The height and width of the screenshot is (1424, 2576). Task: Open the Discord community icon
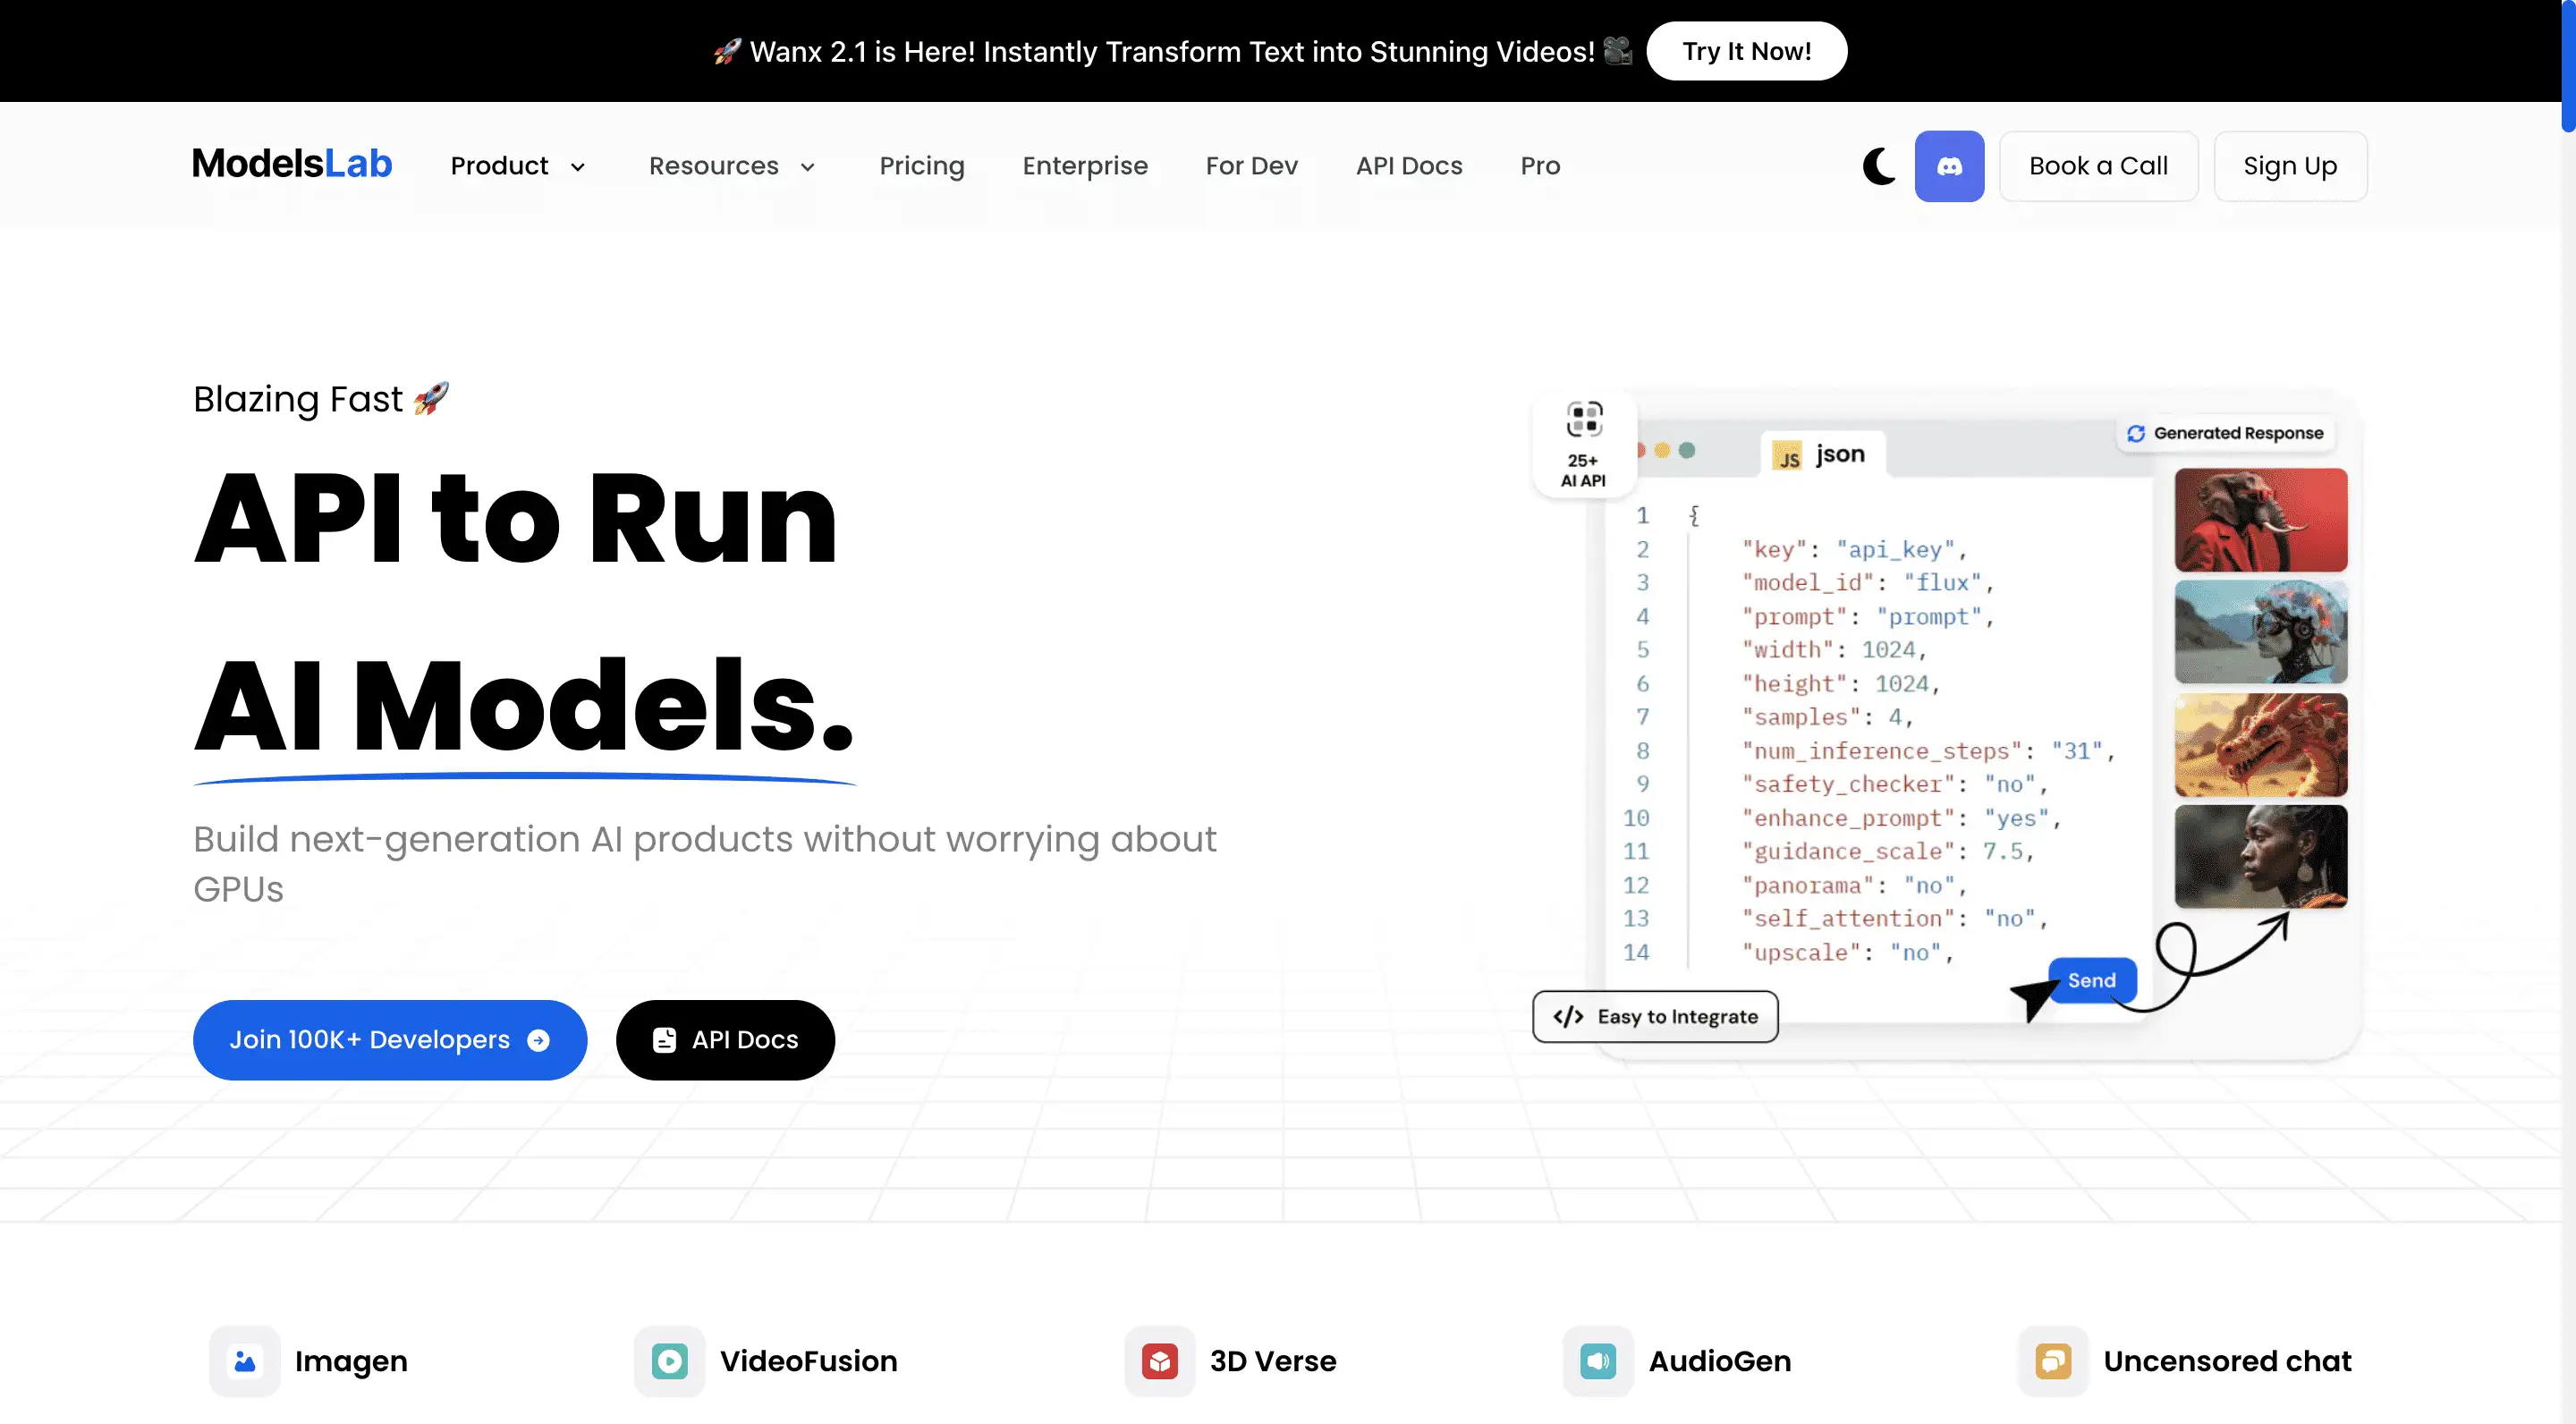click(1949, 166)
